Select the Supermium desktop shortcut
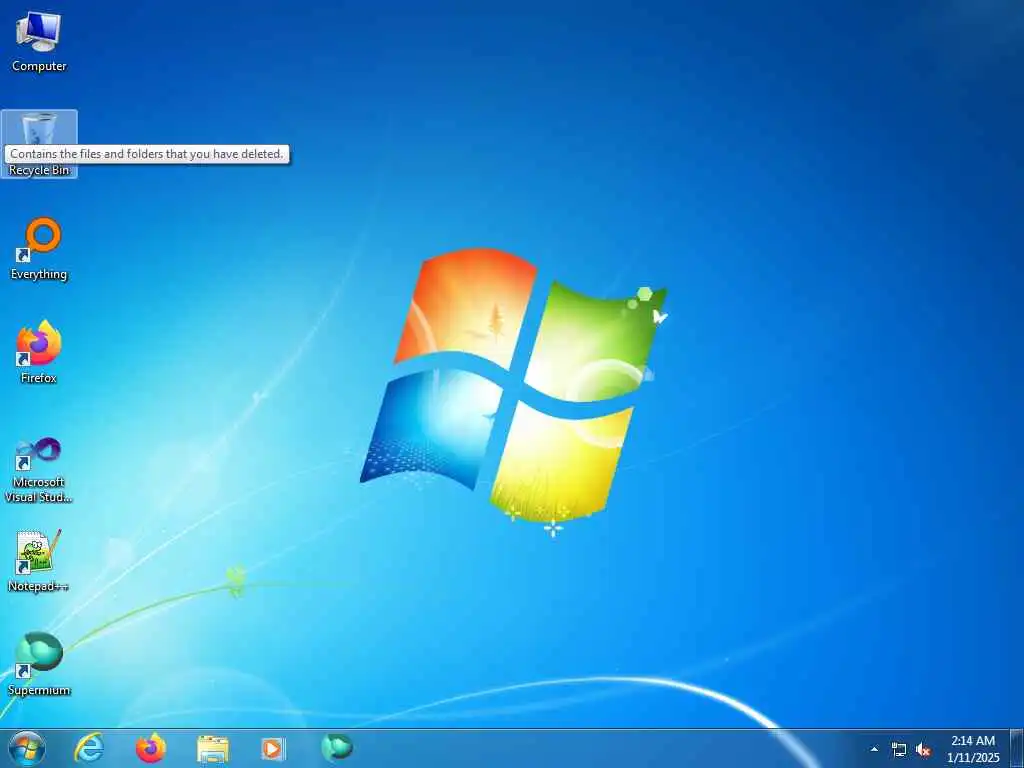 coord(39,665)
